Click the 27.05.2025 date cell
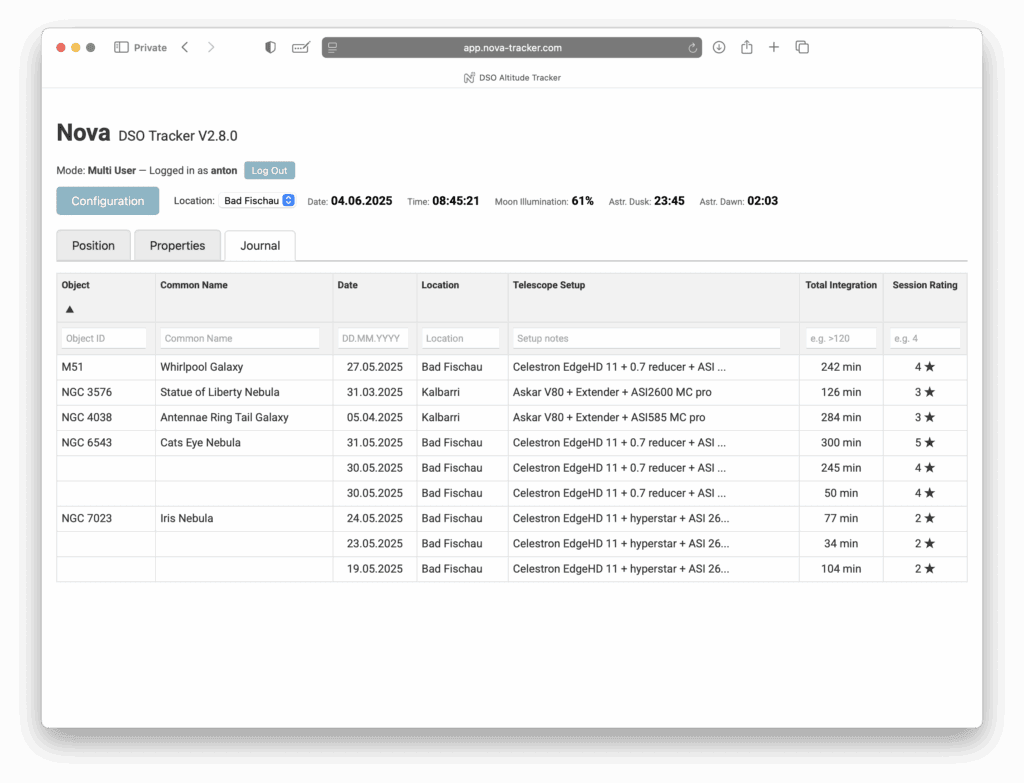 [x=375, y=367]
